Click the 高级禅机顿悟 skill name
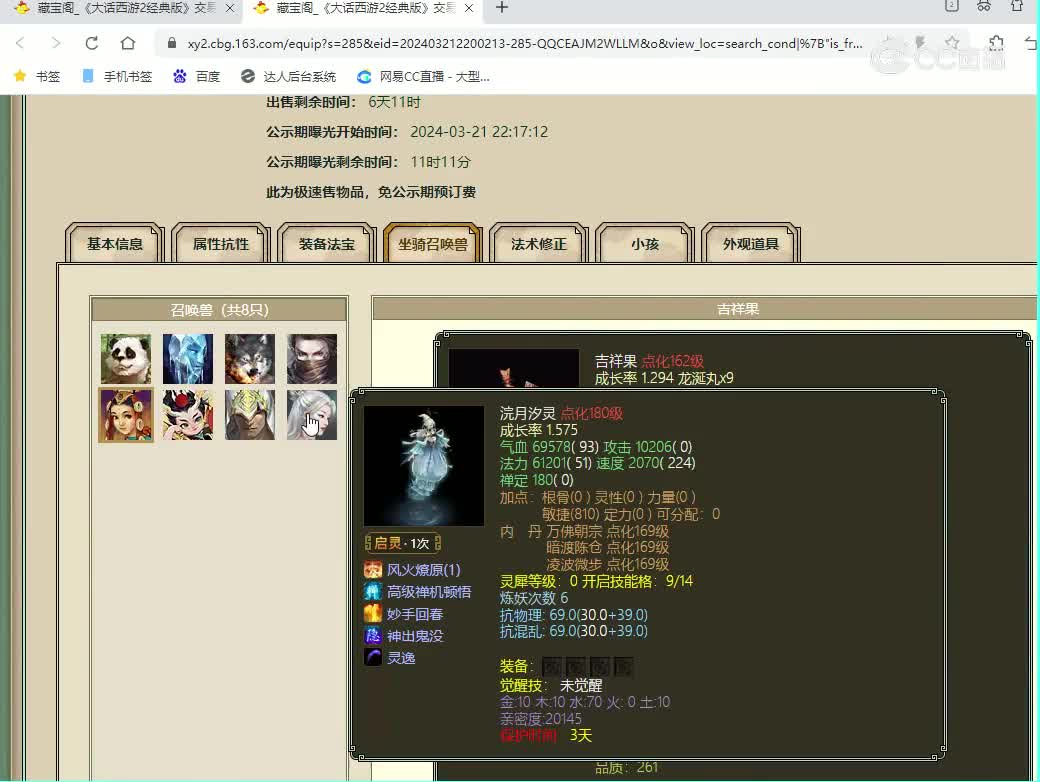 click(x=429, y=592)
